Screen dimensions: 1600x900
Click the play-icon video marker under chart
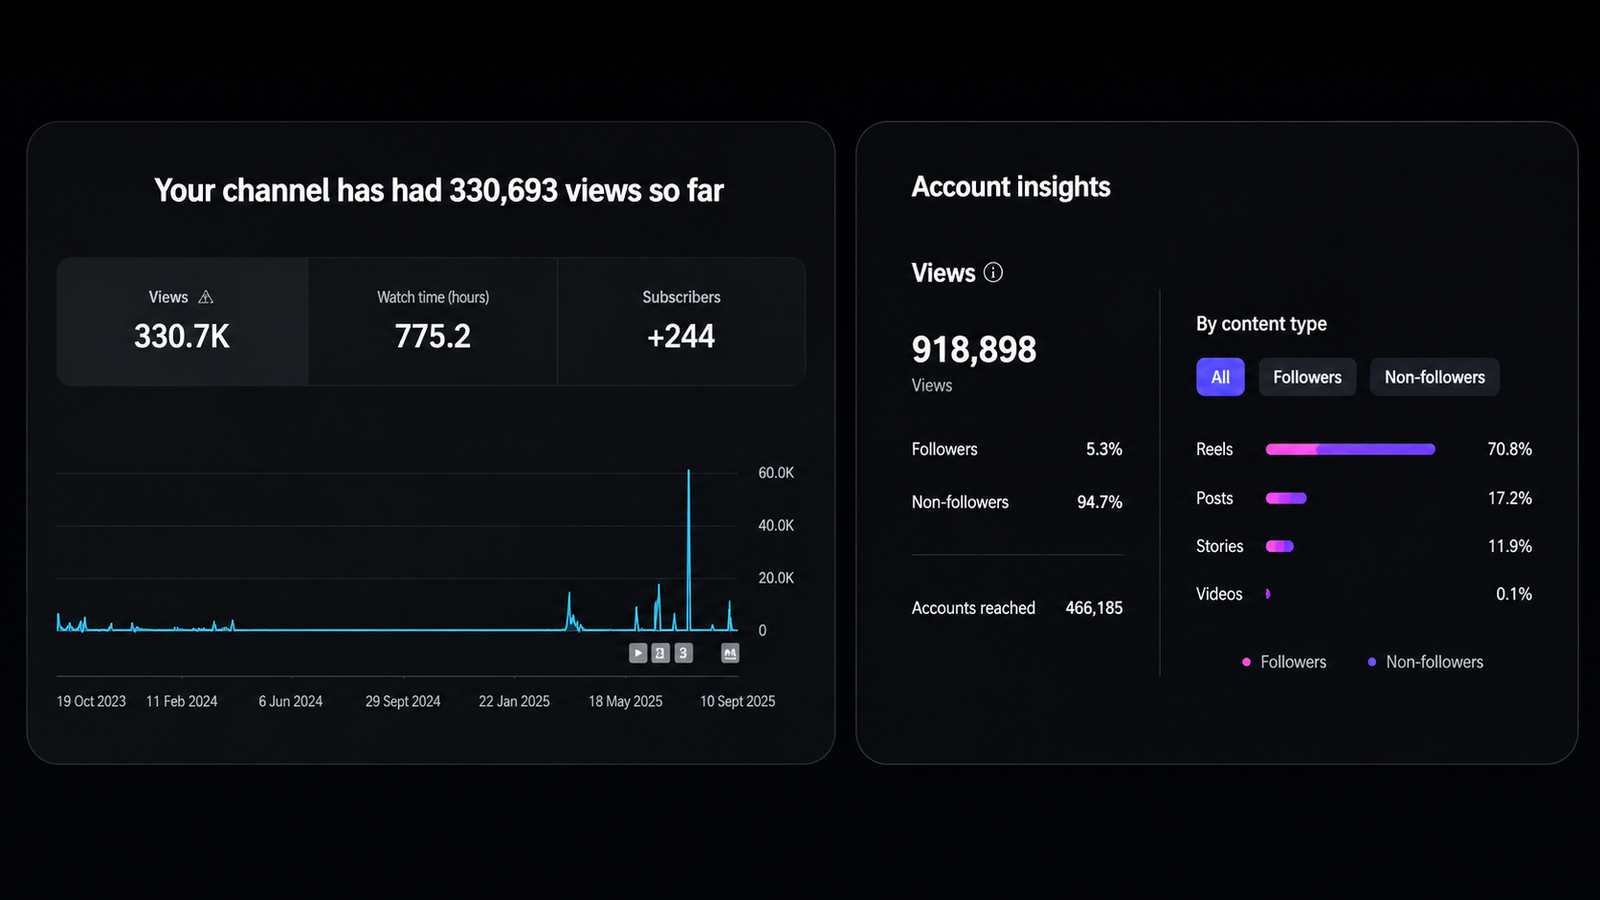click(x=638, y=653)
